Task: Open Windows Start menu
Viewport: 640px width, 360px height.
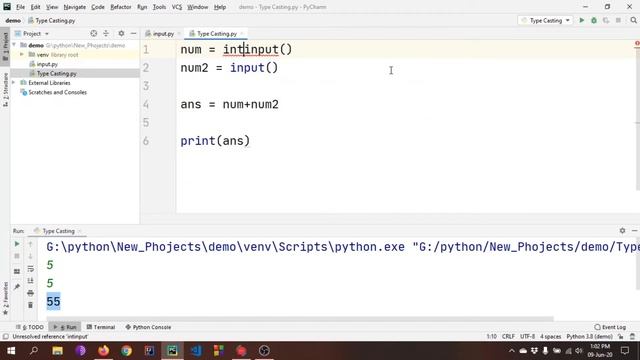Action: pyautogui.click(x=11, y=351)
